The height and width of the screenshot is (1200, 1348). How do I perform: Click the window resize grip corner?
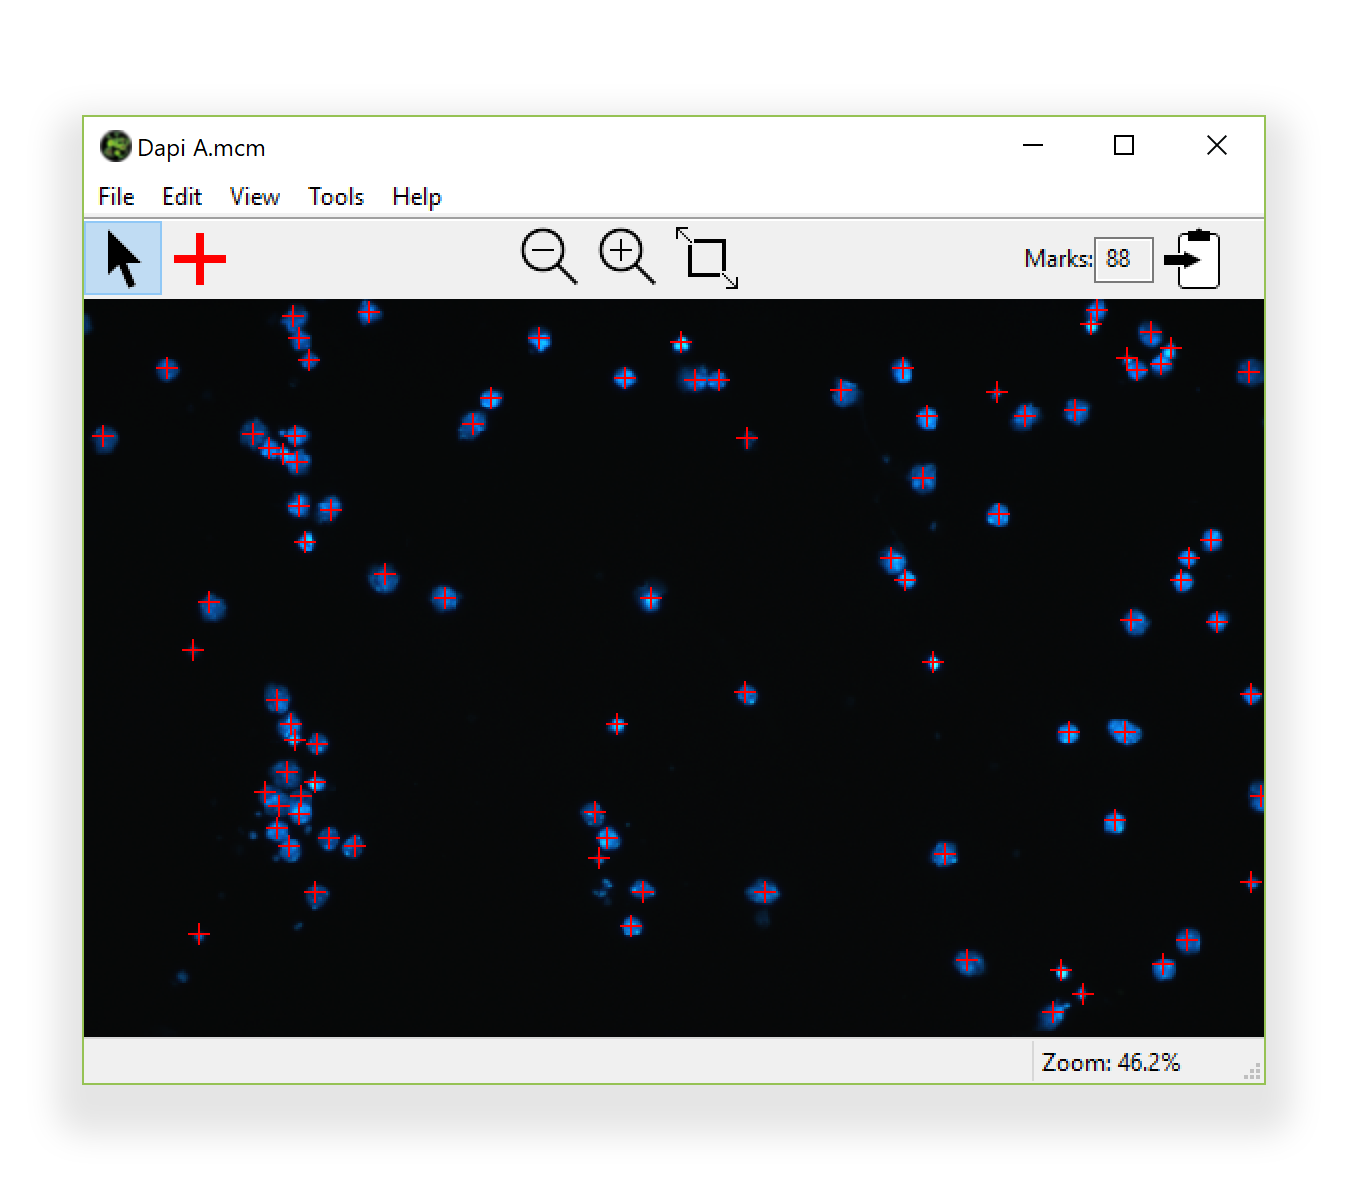click(x=1252, y=1072)
